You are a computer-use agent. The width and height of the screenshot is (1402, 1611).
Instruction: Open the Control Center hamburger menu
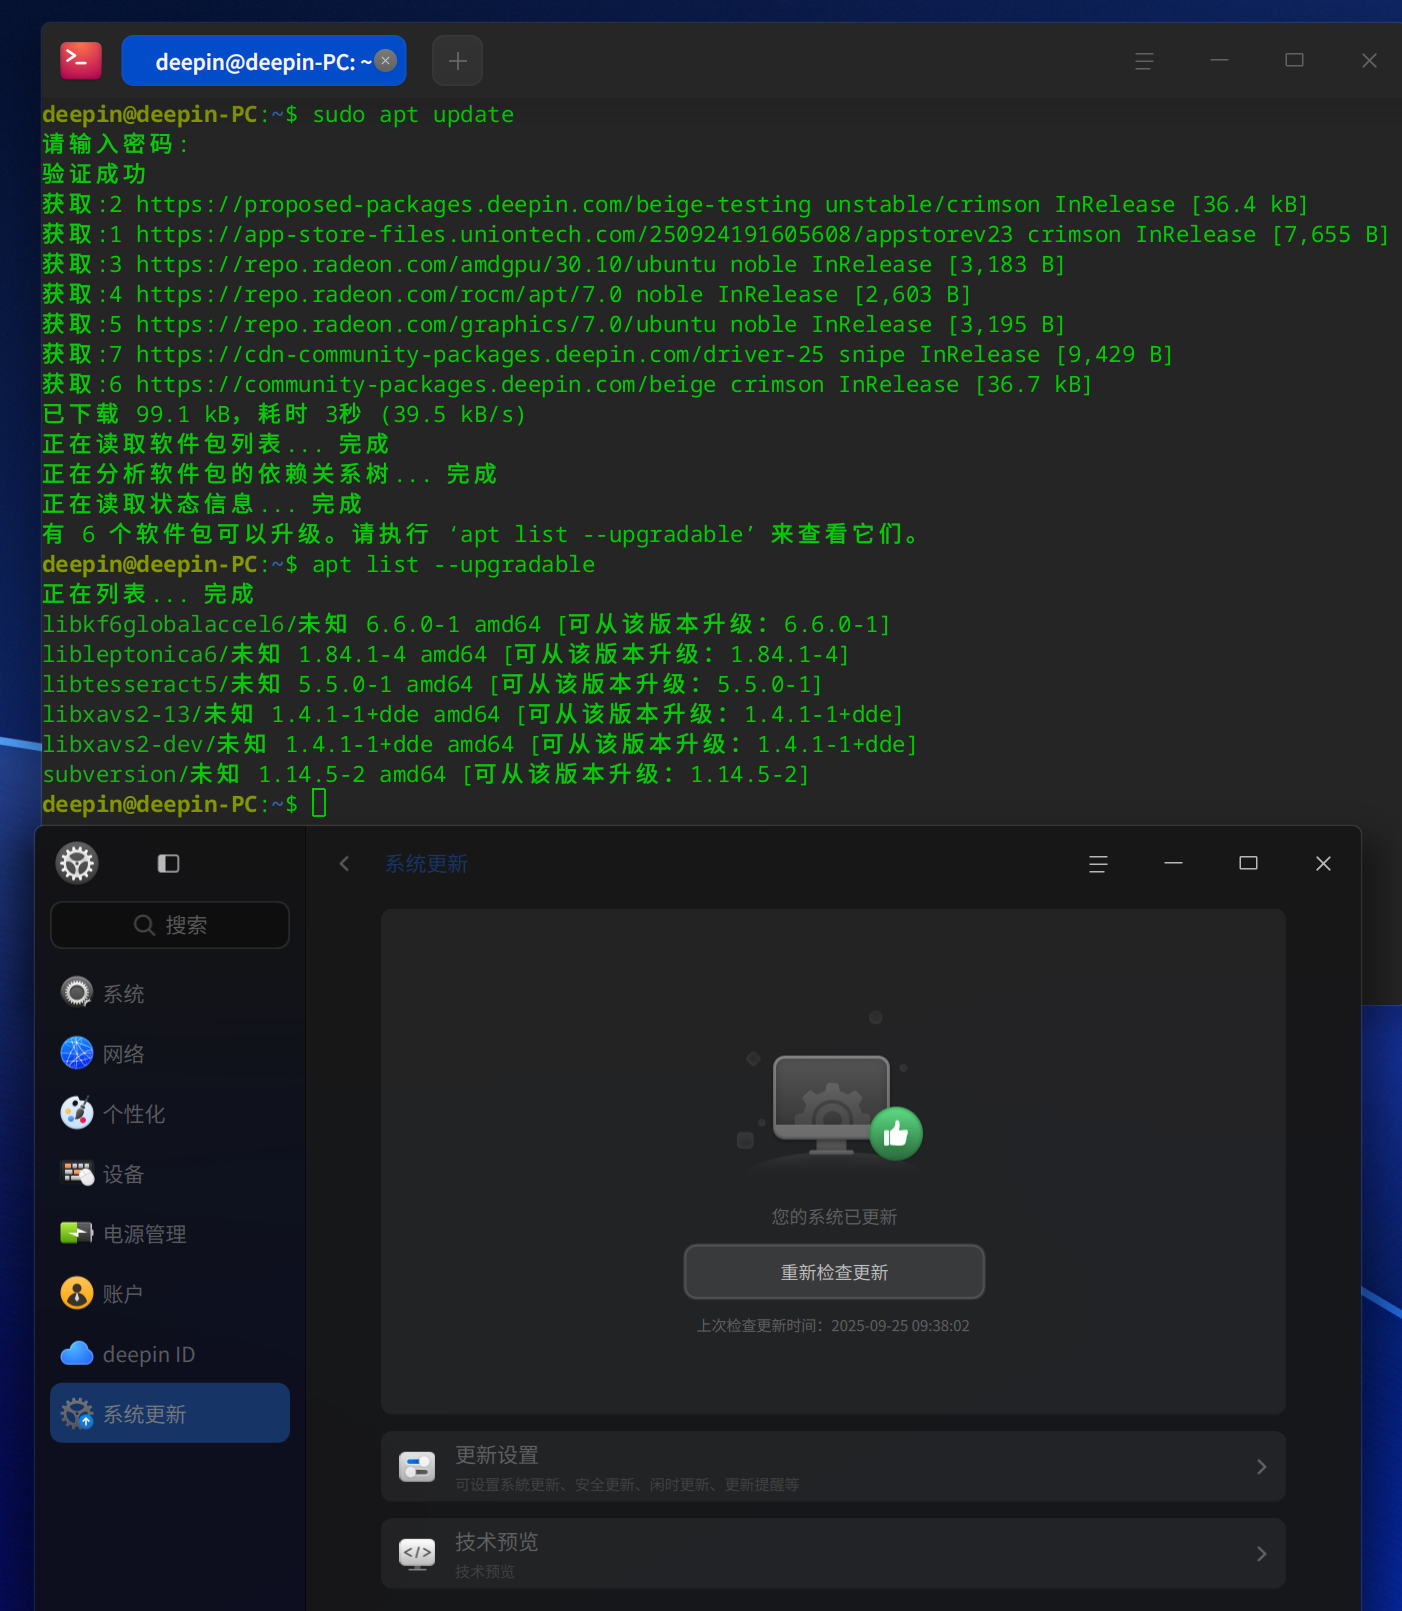[1098, 864]
